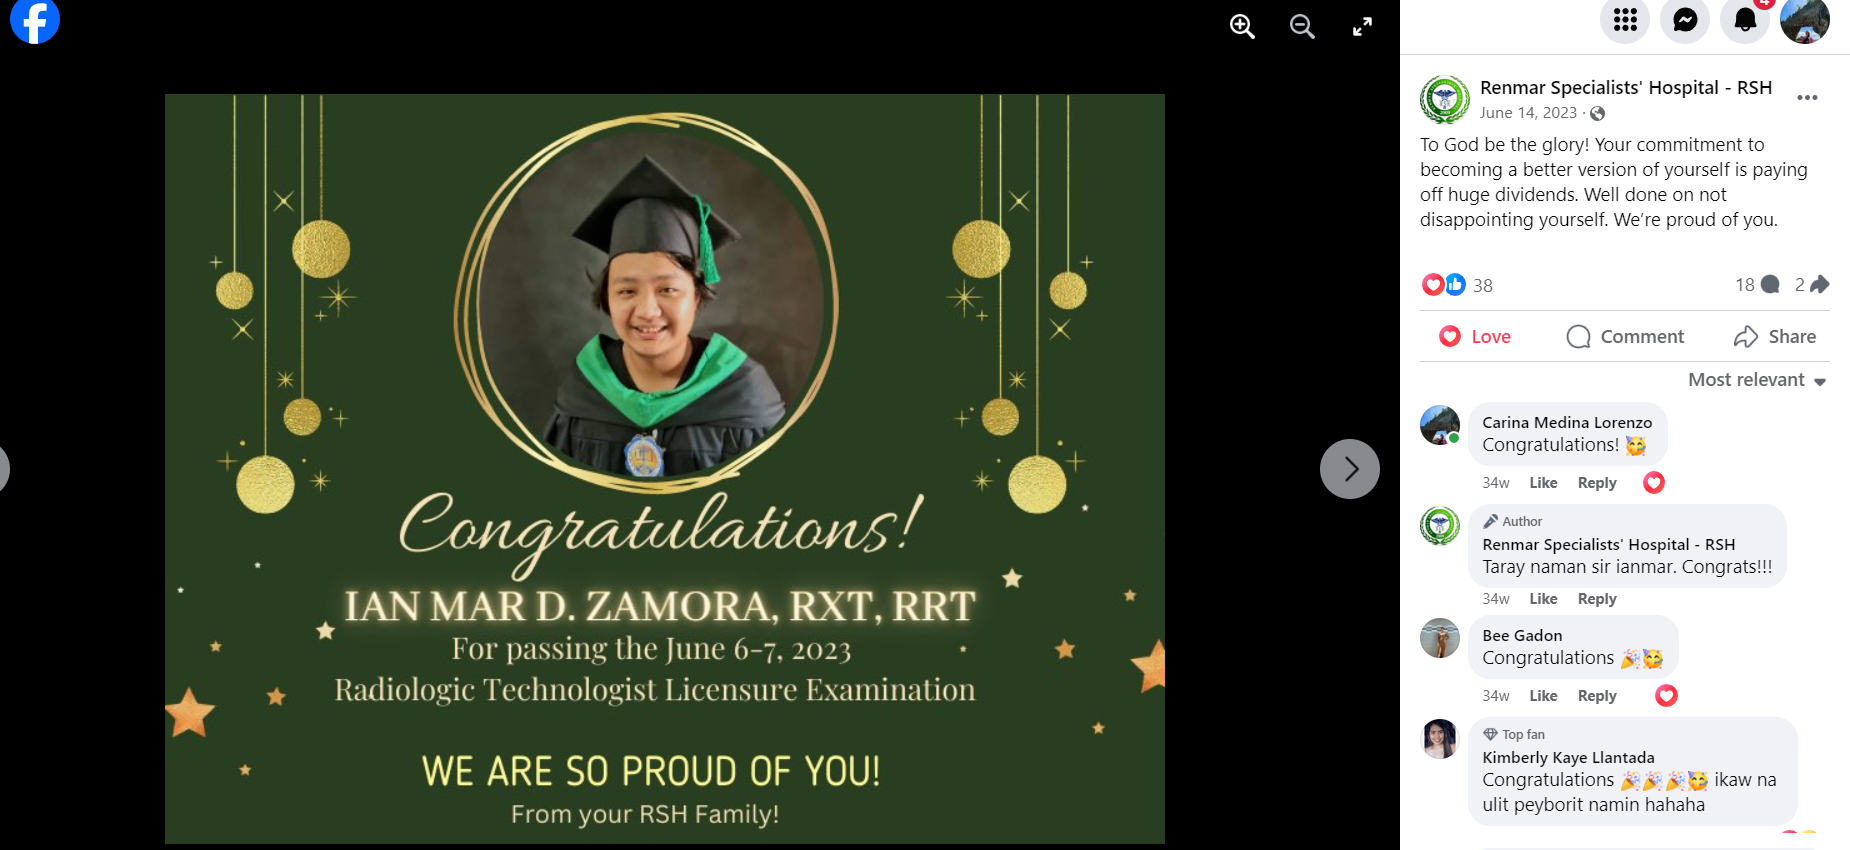The height and width of the screenshot is (850, 1850).
Task: Expand Most relevant comment sorting
Action: (1757, 380)
